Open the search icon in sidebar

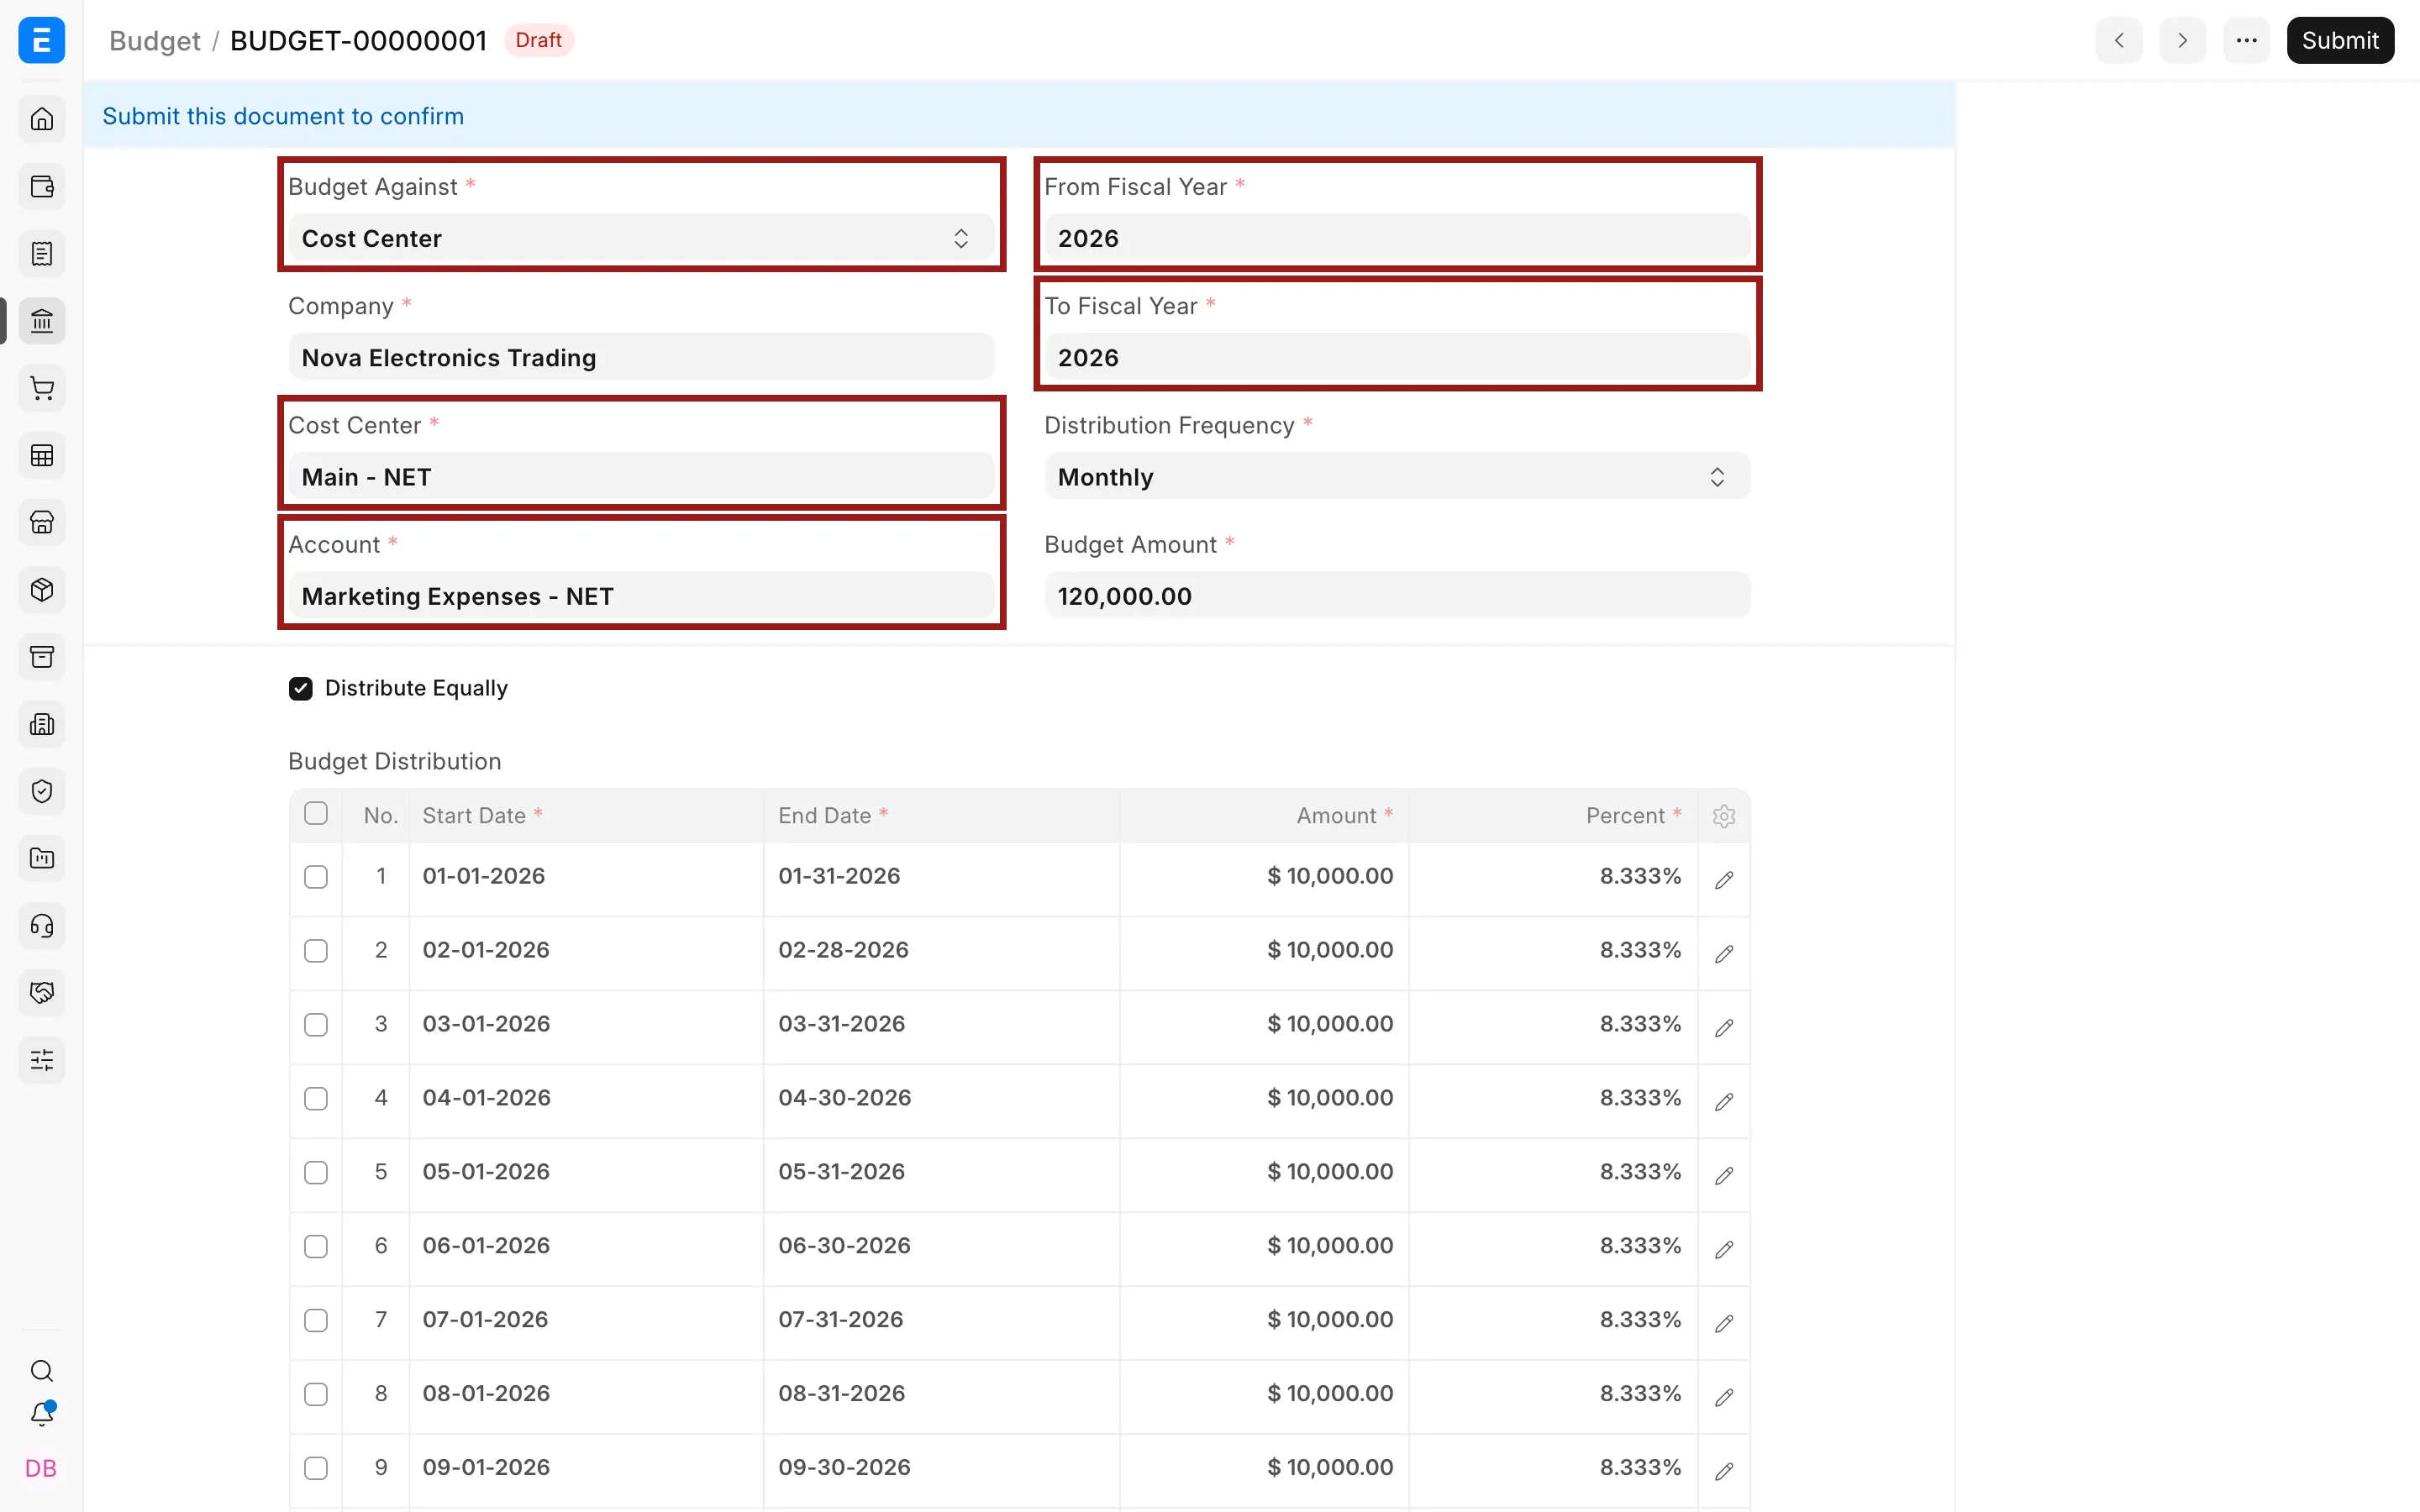point(42,1370)
